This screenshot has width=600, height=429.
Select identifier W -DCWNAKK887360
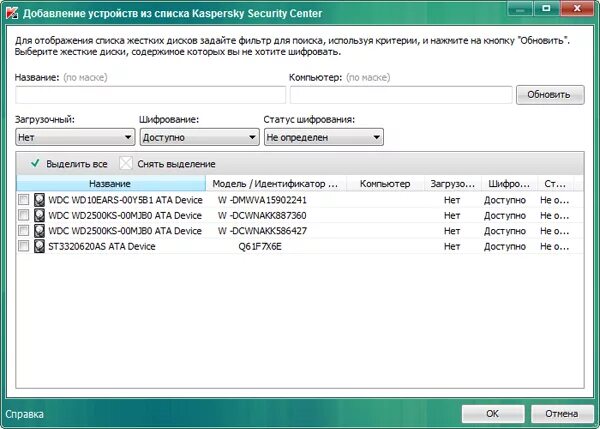[262, 215]
